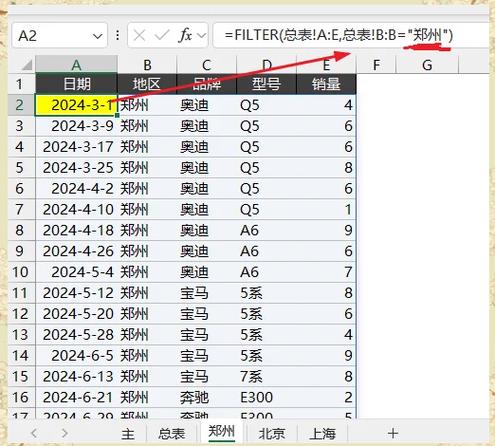Click inside the FILTER formula text
495x446 pixels.
click(x=339, y=35)
